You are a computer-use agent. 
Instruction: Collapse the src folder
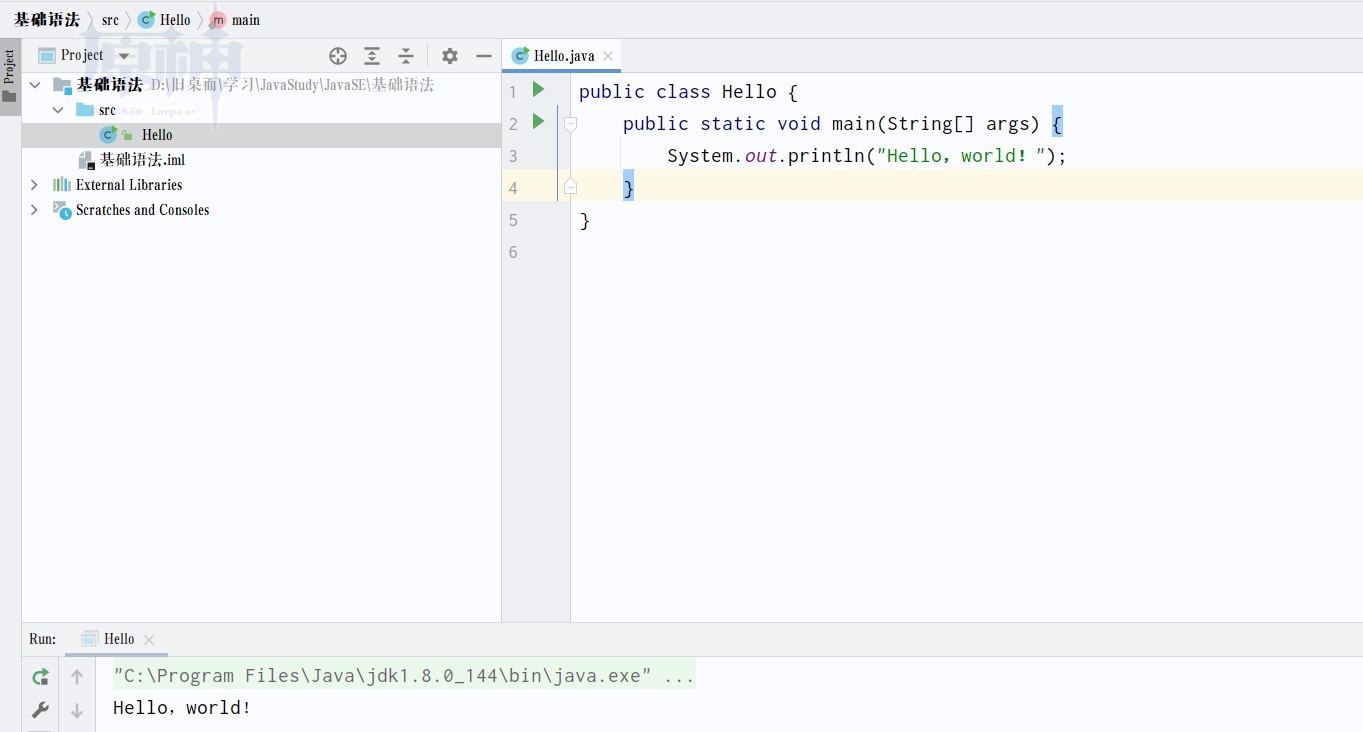click(58, 110)
